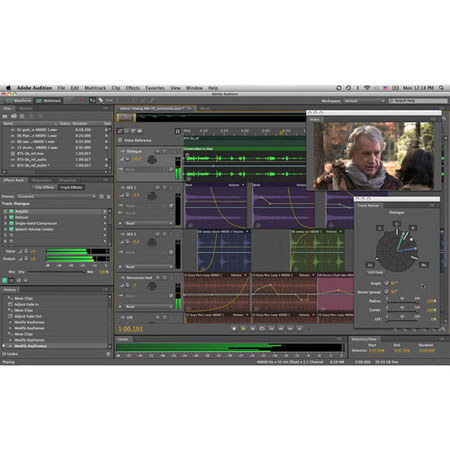
Task: Click the SFX 2 track surround panner
Action: pos(152,242)
